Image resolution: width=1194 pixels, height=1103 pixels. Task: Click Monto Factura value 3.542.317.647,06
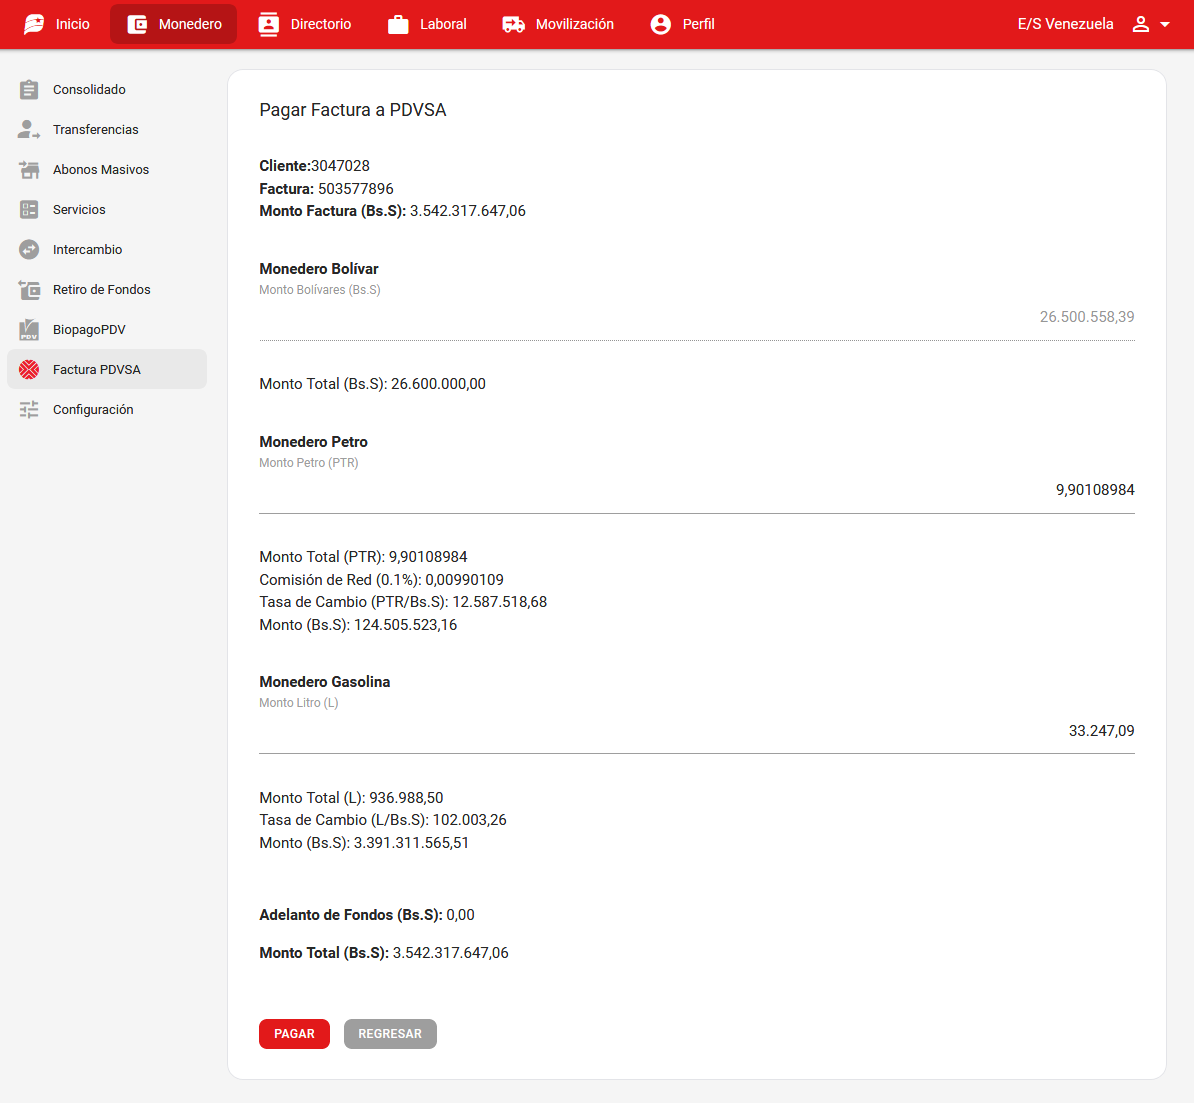[x=468, y=211]
